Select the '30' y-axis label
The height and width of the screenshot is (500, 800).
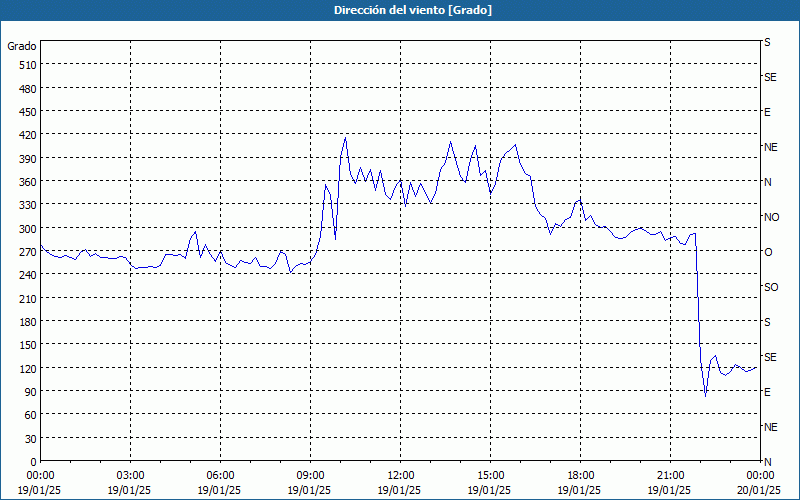click(31, 439)
